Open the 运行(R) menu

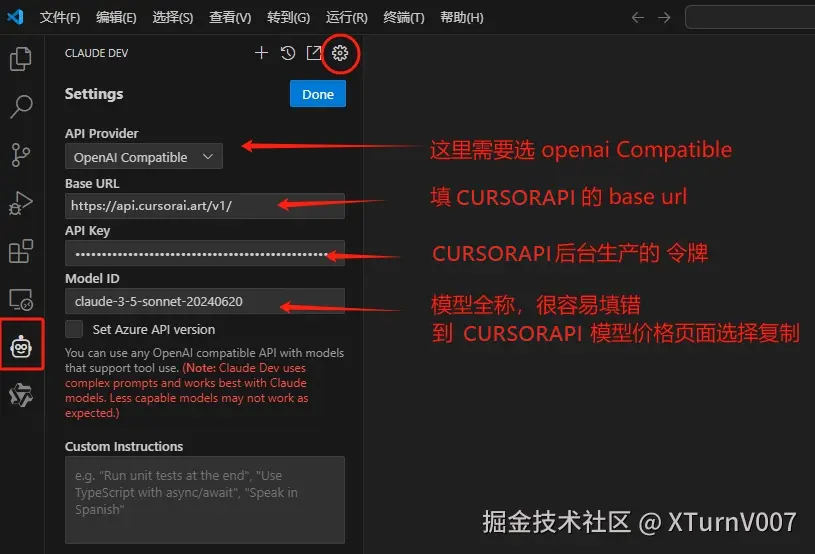347,18
